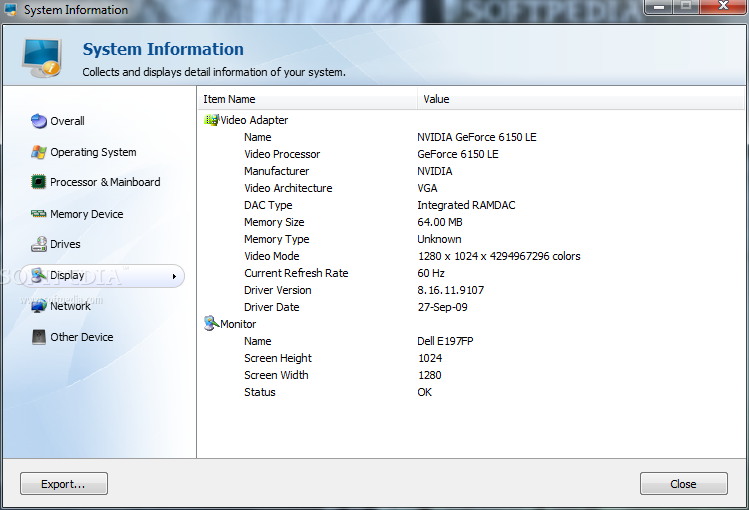This screenshot has height=510, width=749.
Task: Select the Screen Height row label
Action: (278, 358)
